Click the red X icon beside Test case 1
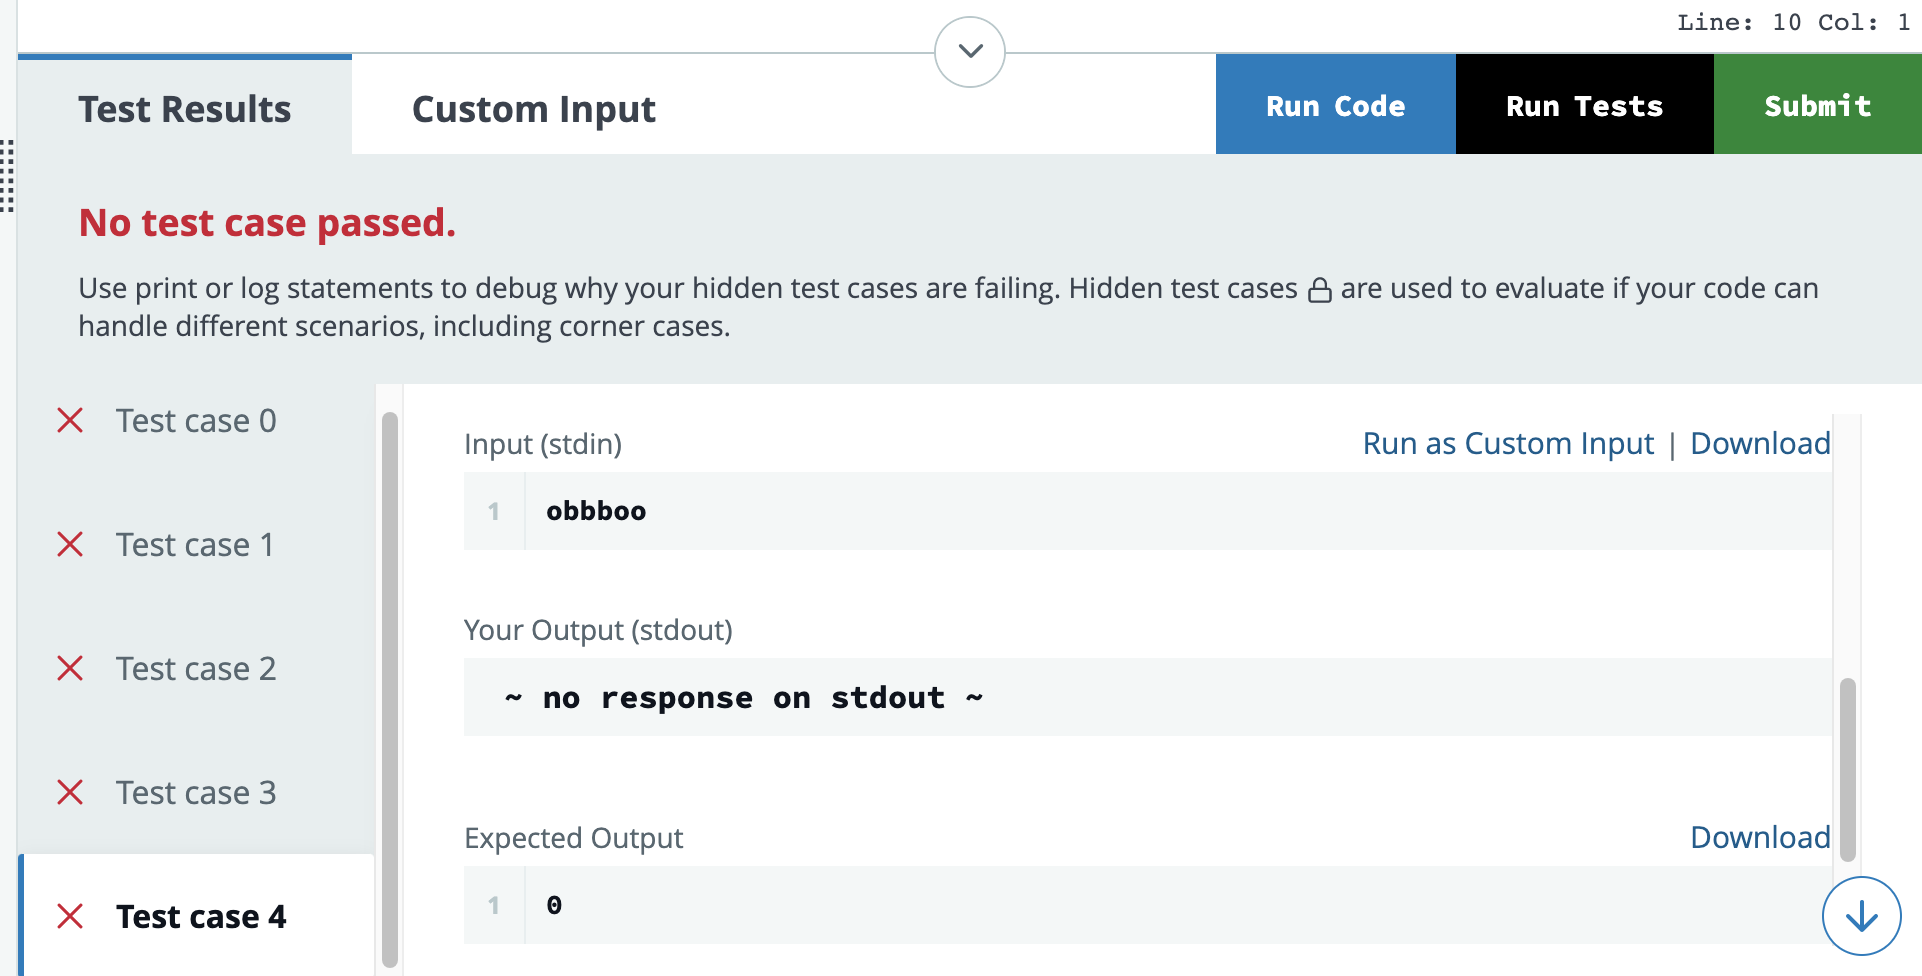Image resolution: width=1922 pixels, height=976 pixels. pyautogui.click(x=70, y=544)
